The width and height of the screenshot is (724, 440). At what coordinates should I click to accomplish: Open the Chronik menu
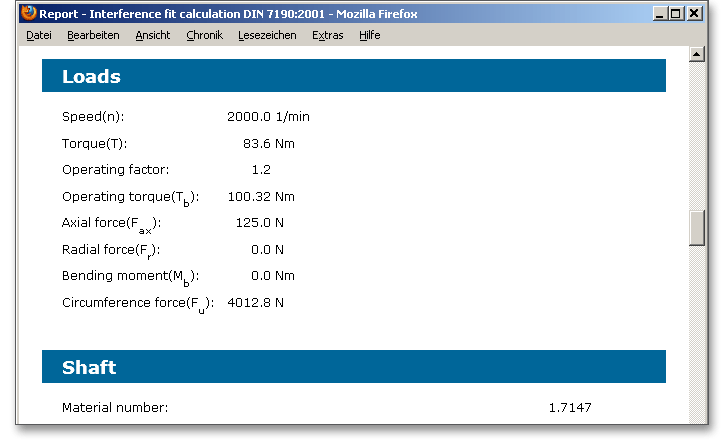click(x=204, y=35)
